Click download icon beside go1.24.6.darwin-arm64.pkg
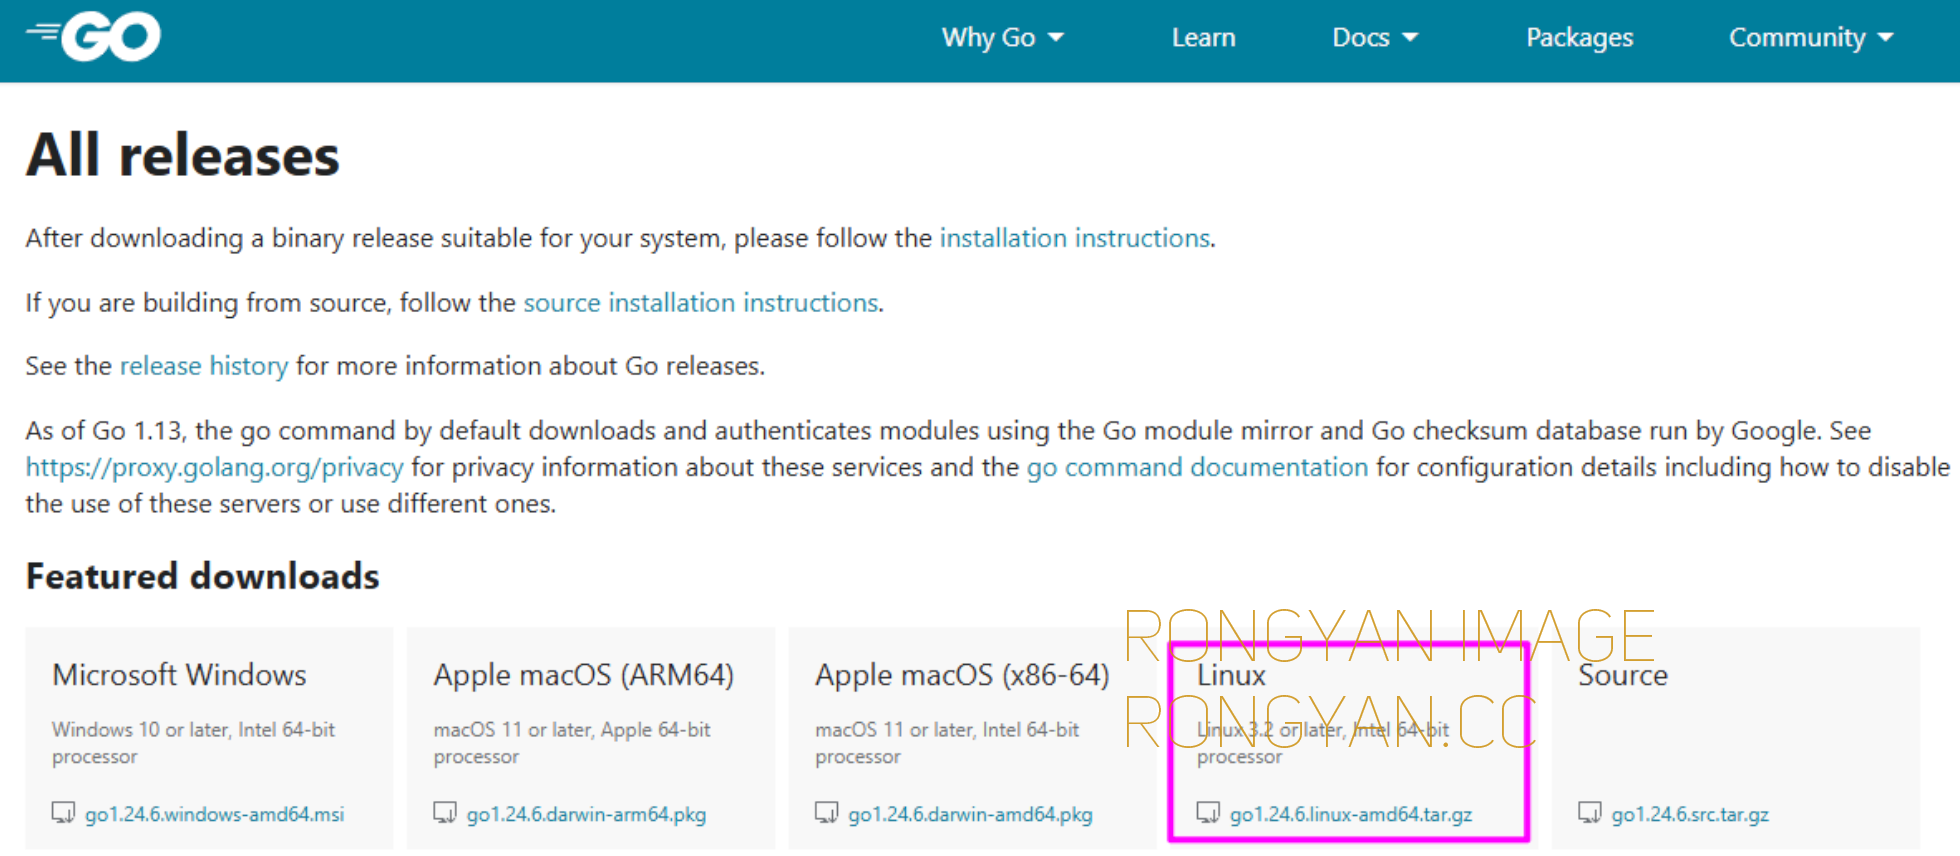The width and height of the screenshot is (1960, 856). point(445,813)
